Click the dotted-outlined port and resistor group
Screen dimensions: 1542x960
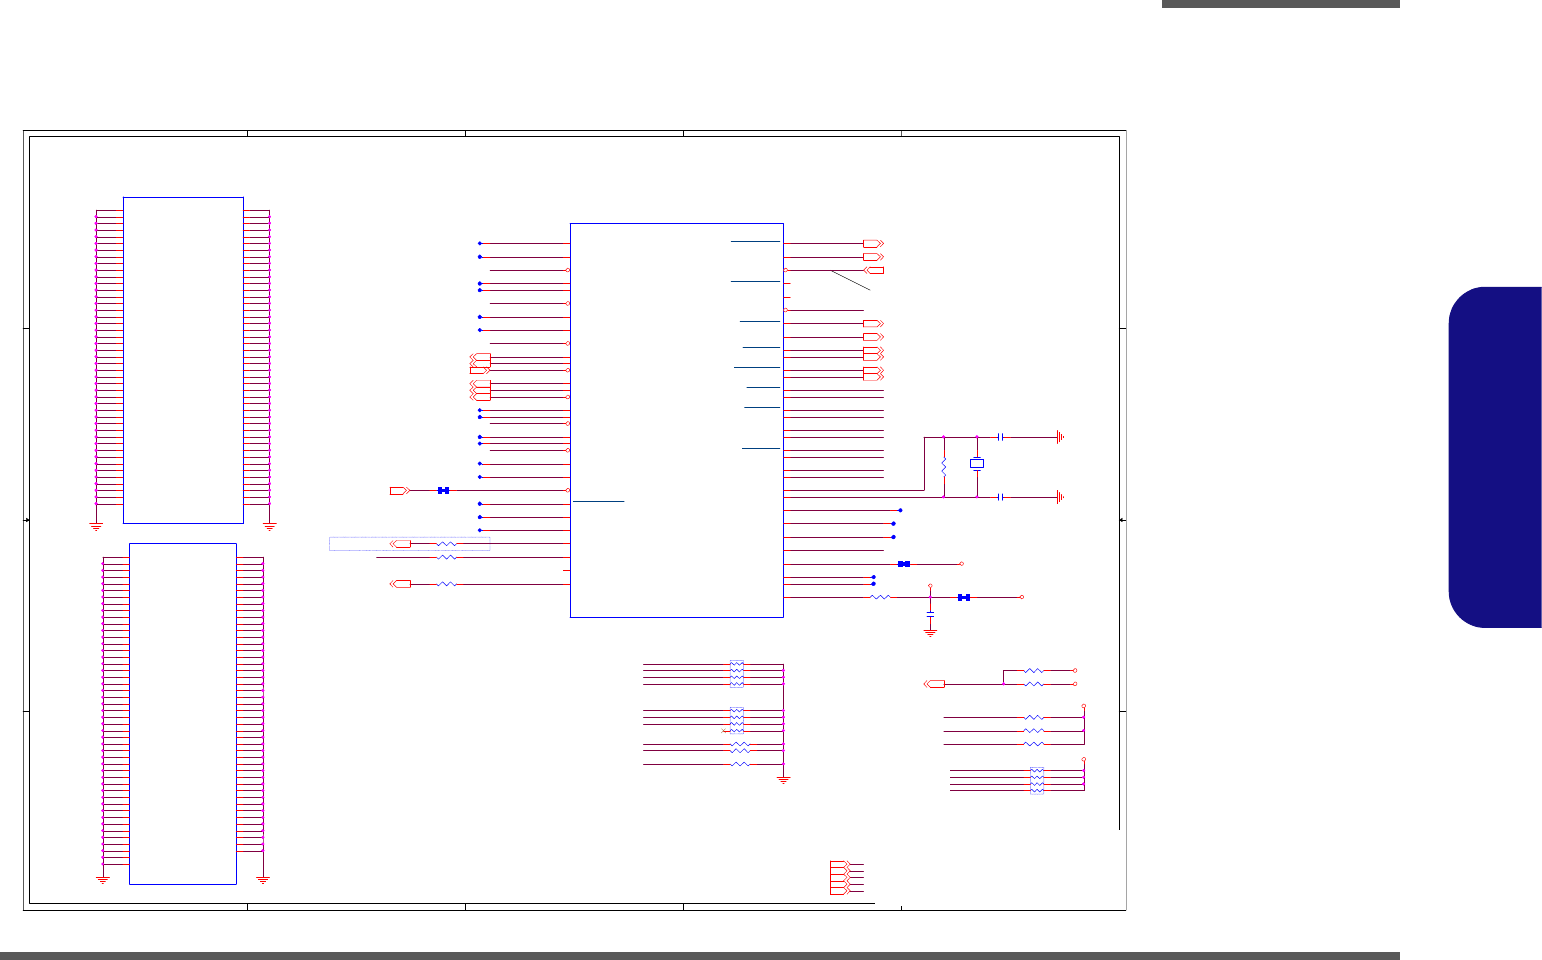pyautogui.click(x=409, y=544)
